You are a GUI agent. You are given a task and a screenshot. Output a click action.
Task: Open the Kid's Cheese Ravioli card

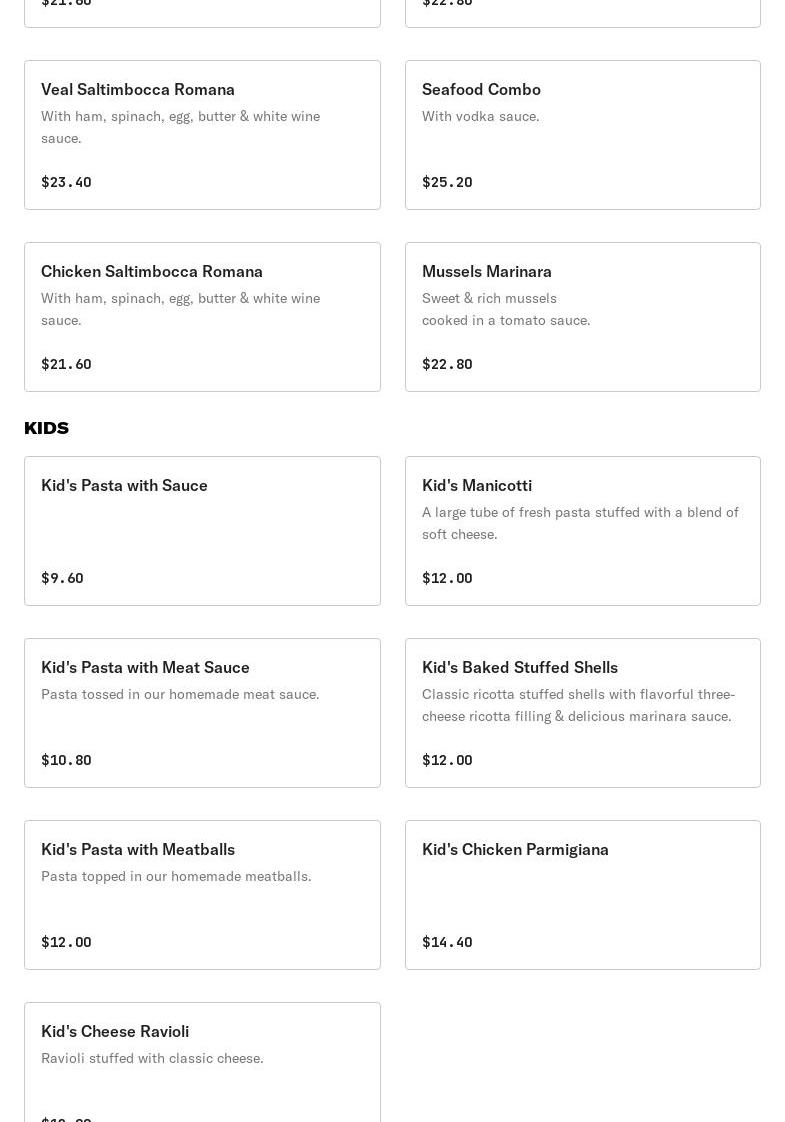click(202, 1062)
